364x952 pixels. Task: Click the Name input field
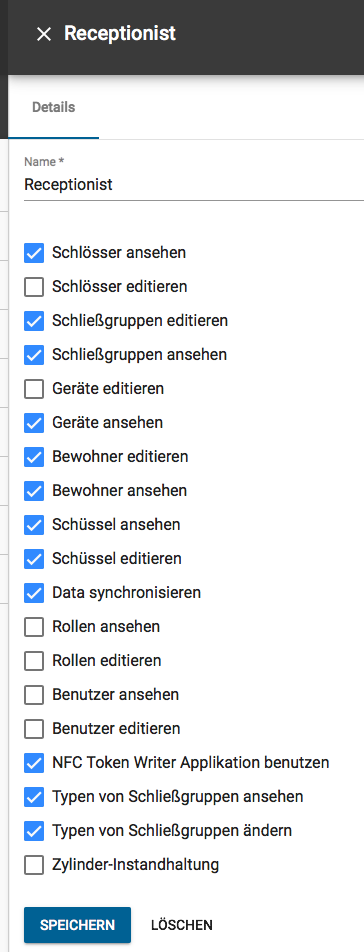coord(194,185)
